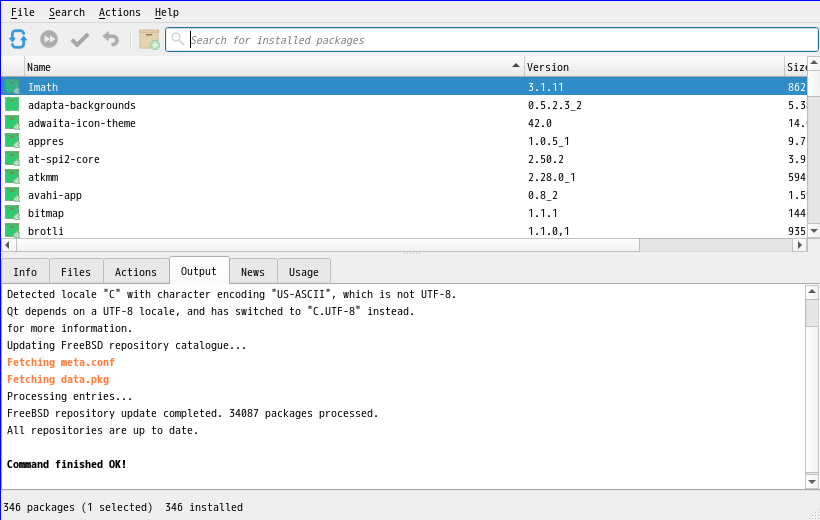Screen dimensions: 820x520
Task: Click the status icon beside appres
Action: pyautogui.click(x=13, y=141)
